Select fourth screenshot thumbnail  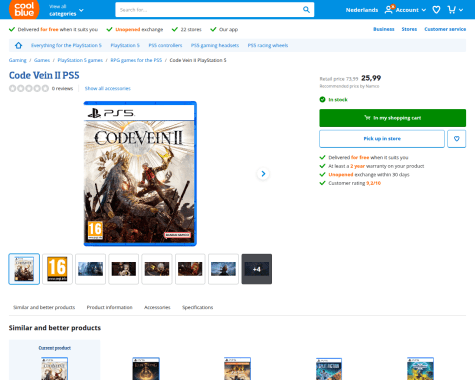coord(124,269)
